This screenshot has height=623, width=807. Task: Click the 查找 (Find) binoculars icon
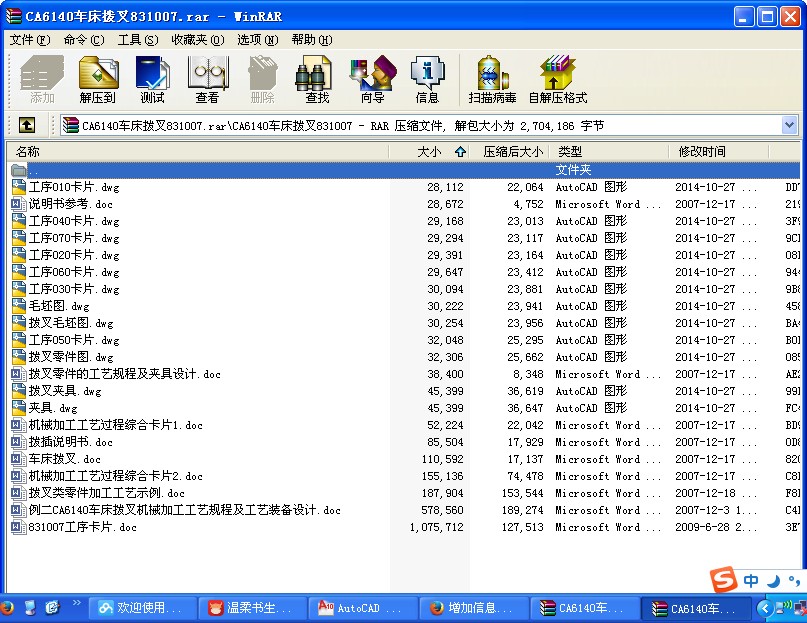pyautogui.click(x=317, y=79)
